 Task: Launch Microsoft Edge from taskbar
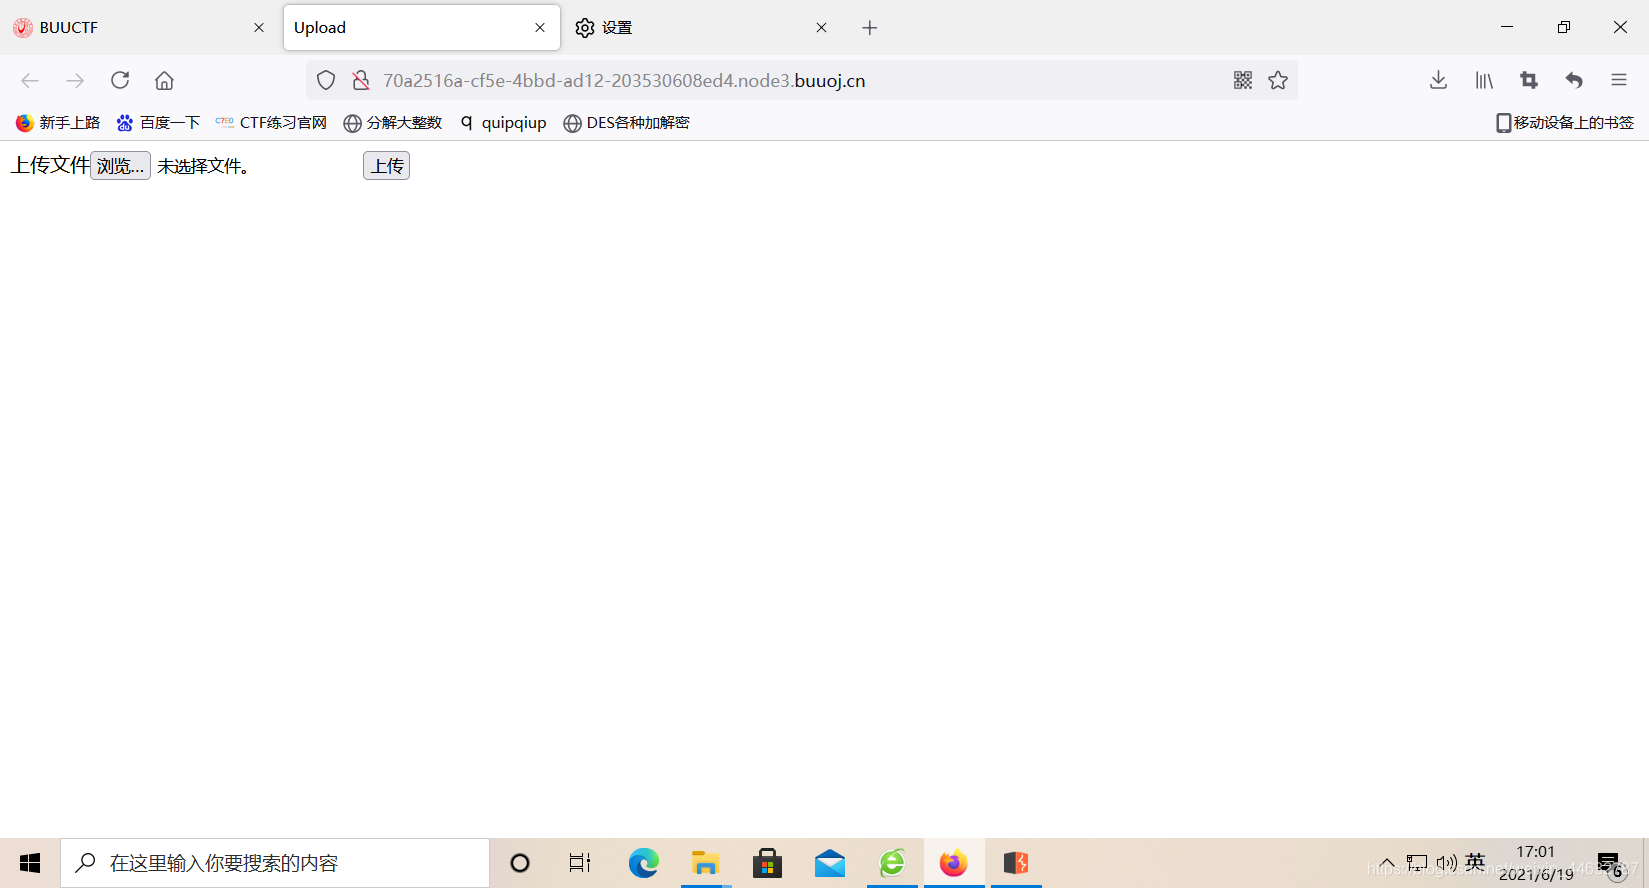(x=644, y=863)
